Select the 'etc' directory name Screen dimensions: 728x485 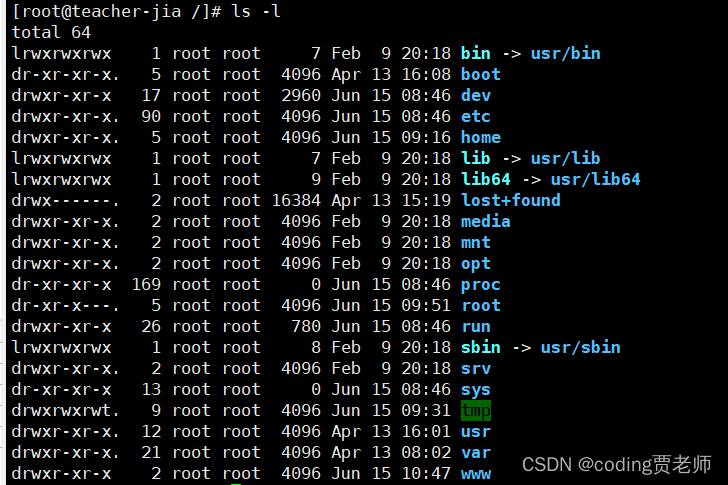point(475,116)
